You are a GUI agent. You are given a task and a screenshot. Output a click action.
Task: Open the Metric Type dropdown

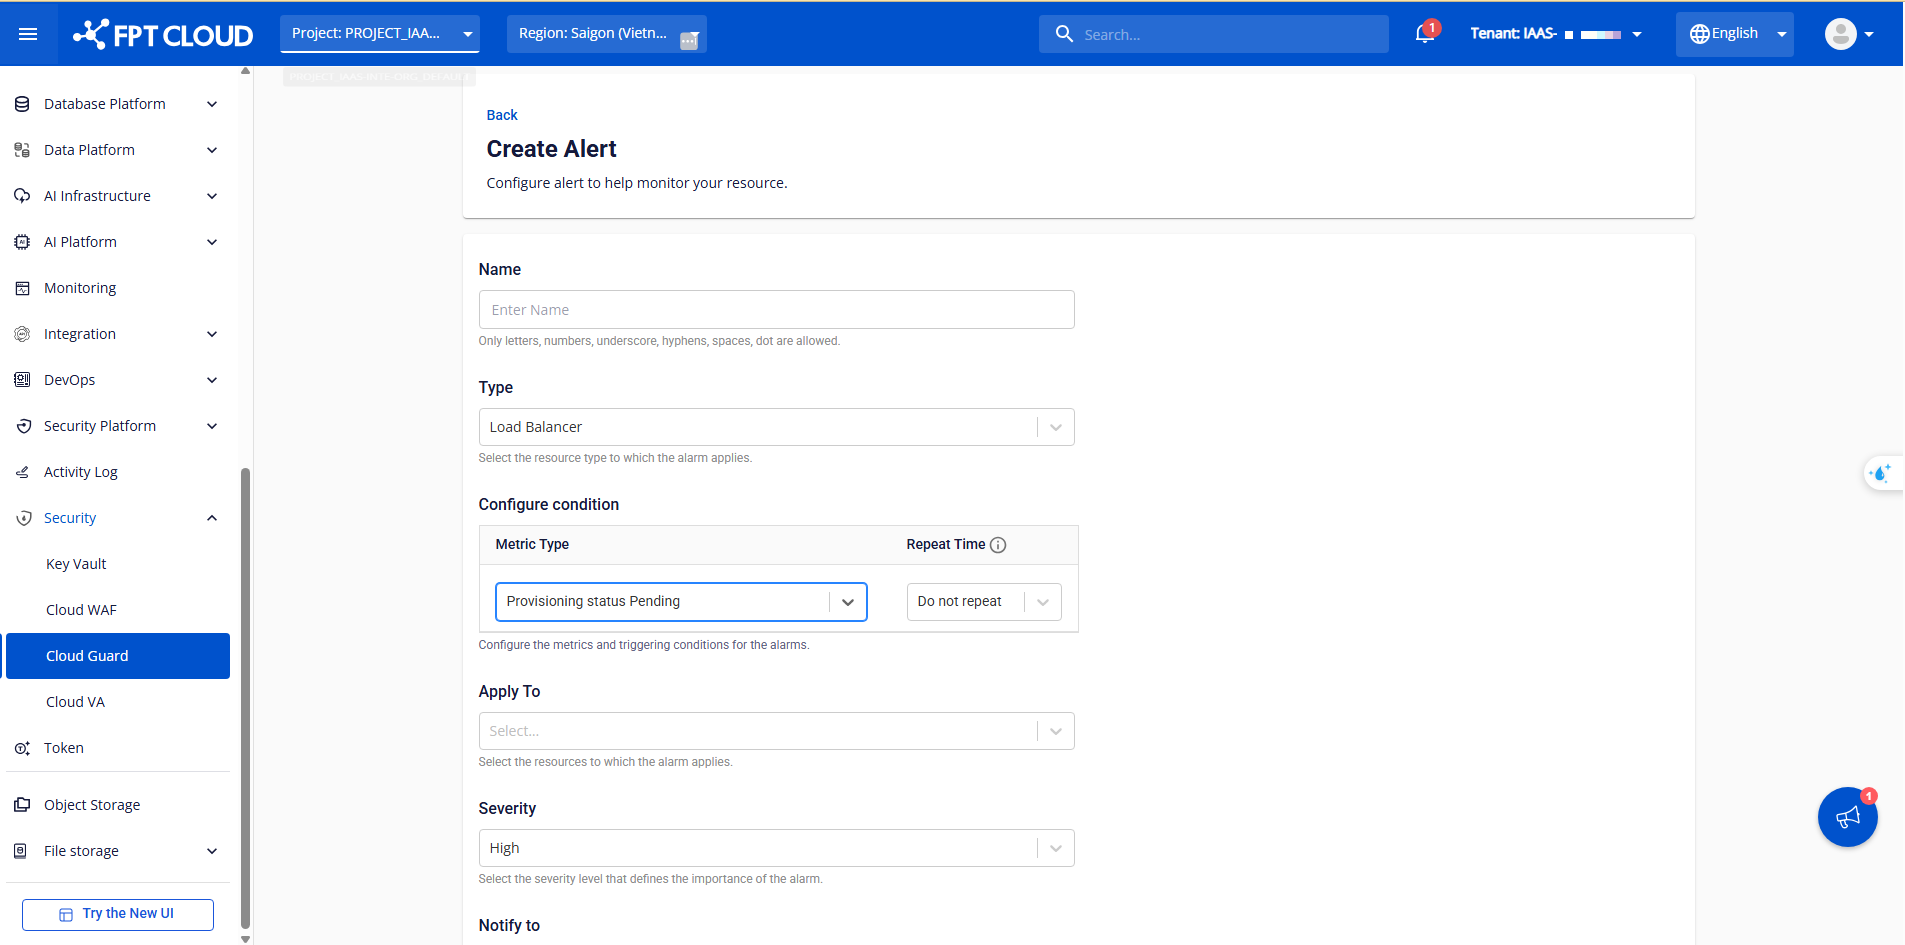tap(681, 602)
